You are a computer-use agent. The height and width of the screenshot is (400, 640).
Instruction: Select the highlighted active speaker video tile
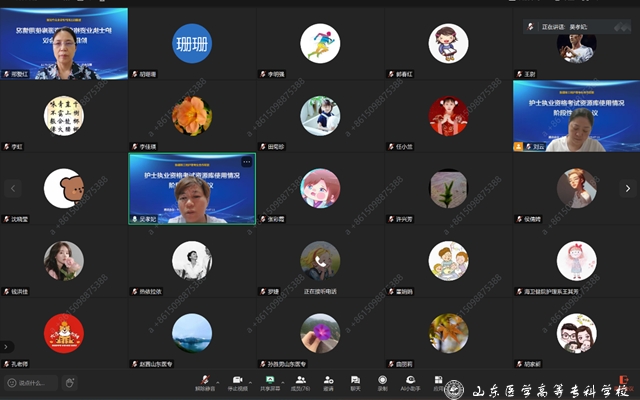pyautogui.click(x=192, y=189)
